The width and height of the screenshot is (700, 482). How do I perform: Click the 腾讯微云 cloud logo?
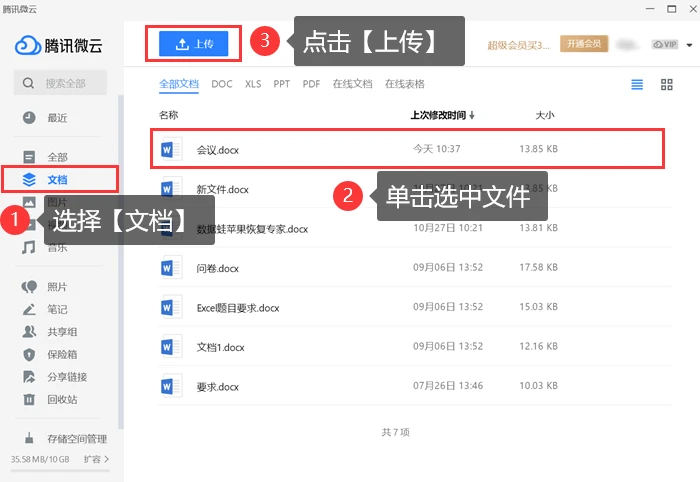click(x=58, y=45)
